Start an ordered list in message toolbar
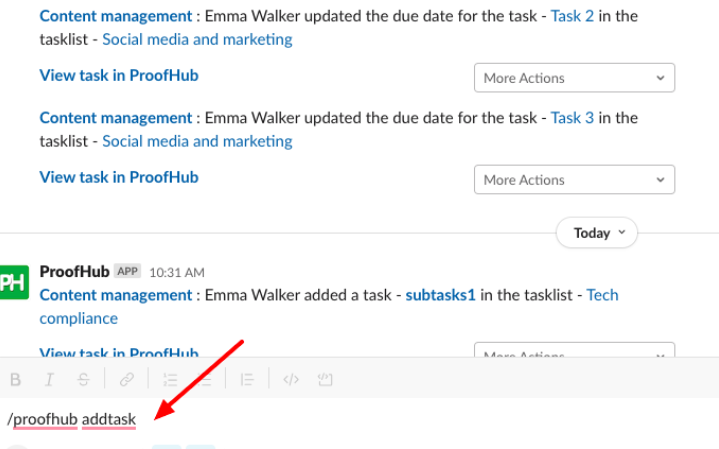This screenshot has width=719, height=449. tap(170, 379)
